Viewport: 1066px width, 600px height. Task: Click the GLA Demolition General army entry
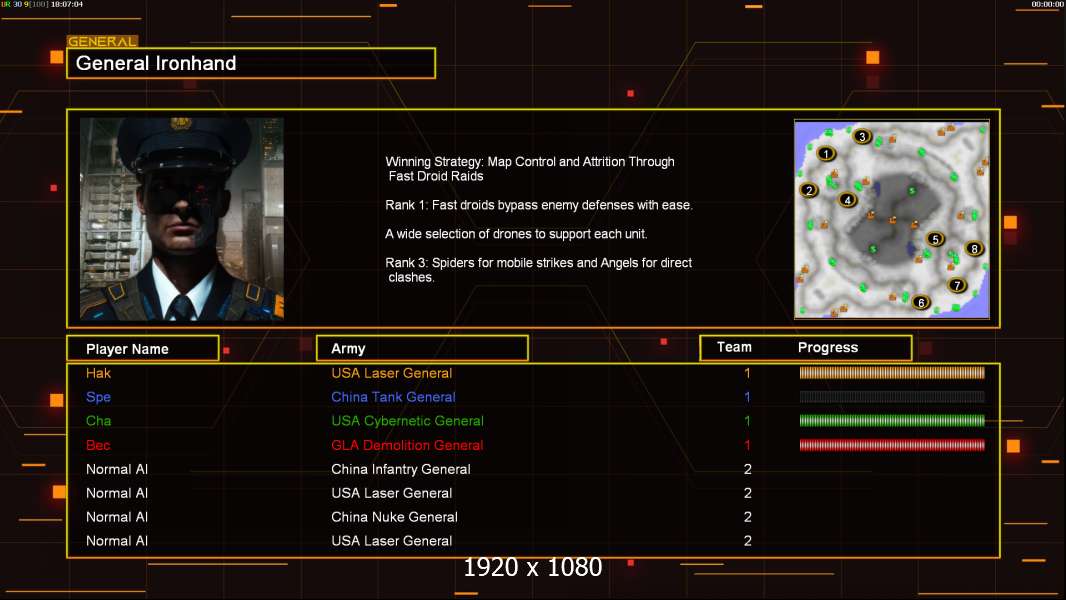point(407,445)
